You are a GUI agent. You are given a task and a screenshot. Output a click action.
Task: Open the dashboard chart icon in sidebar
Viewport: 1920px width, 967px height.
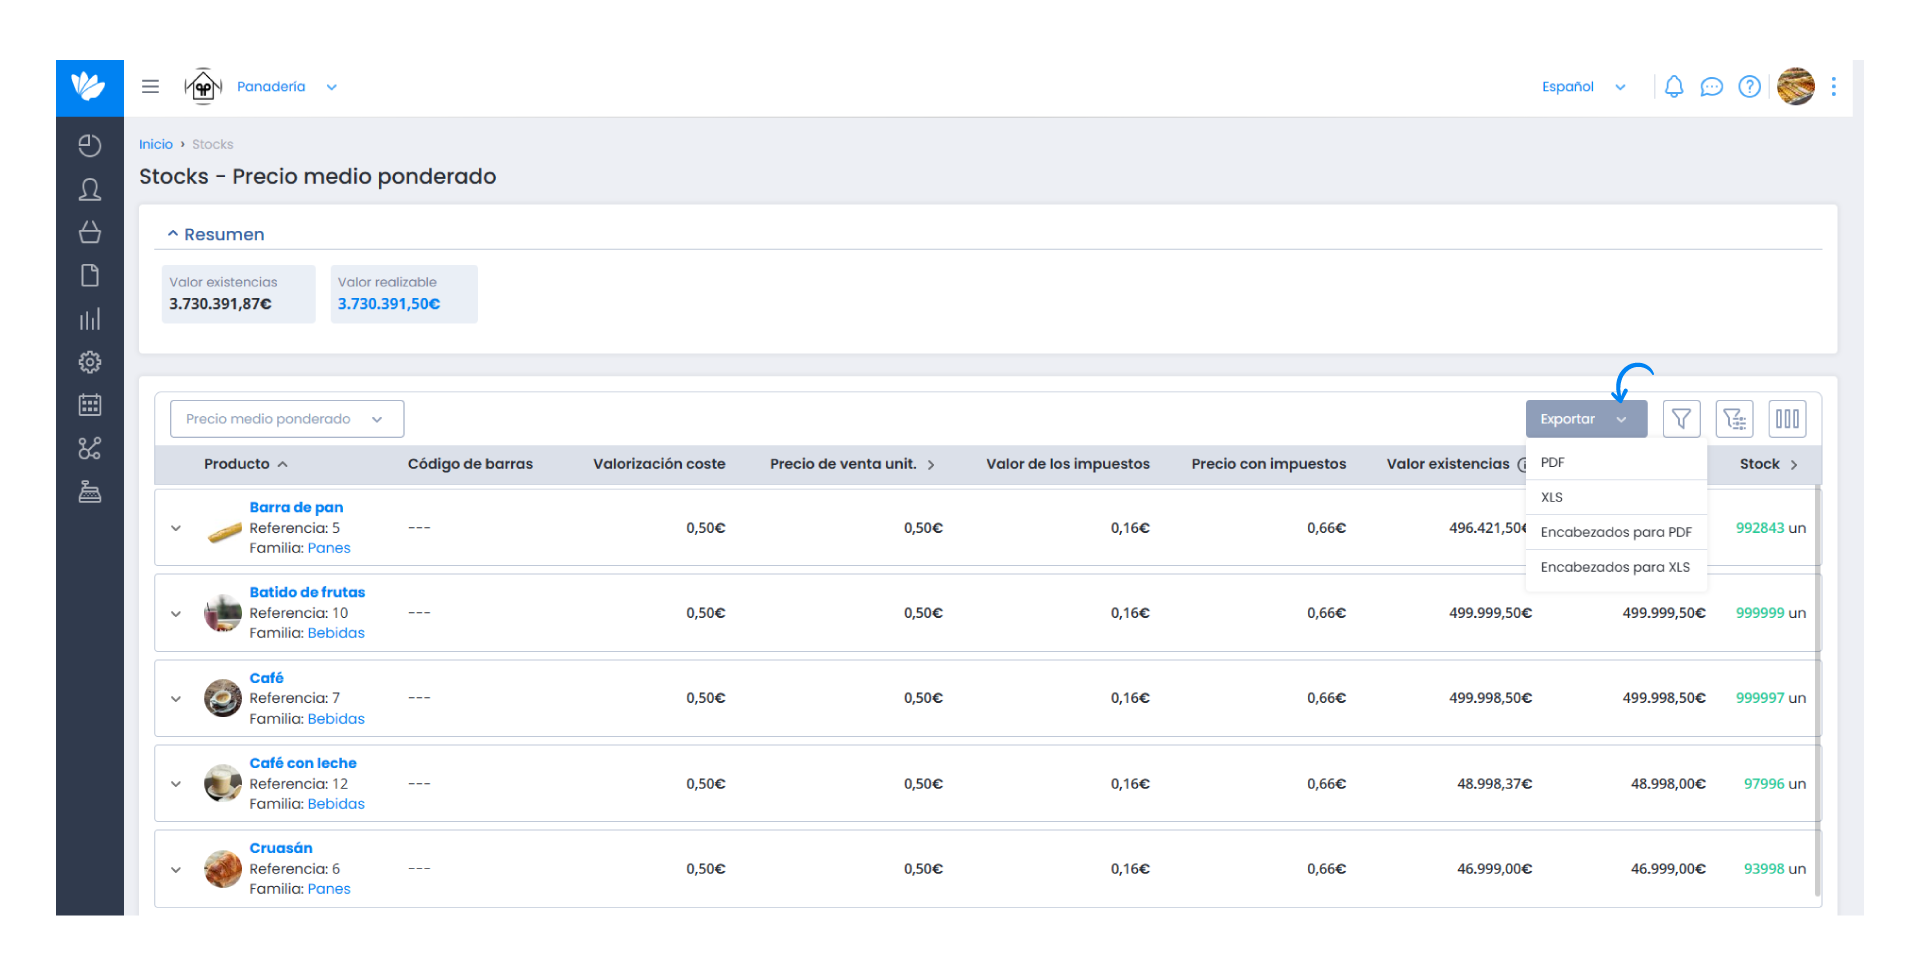90,146
